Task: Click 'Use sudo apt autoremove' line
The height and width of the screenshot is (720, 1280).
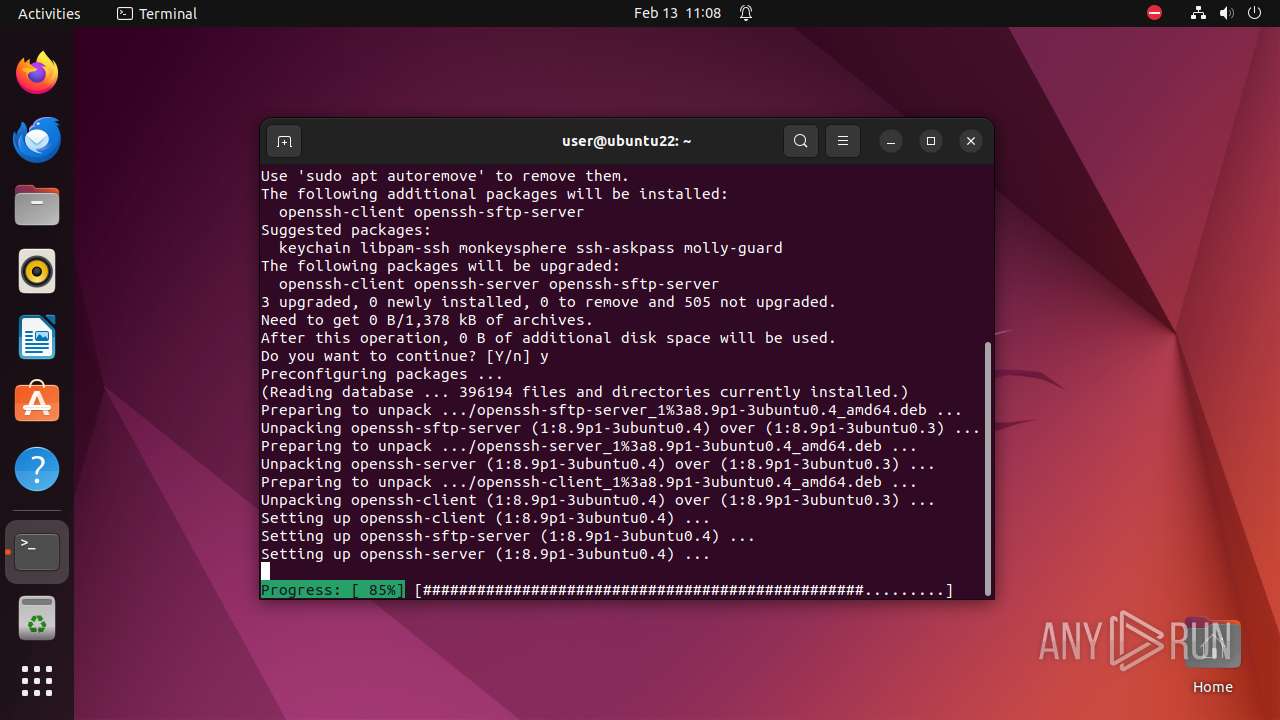Action: [x=445, y=176]
